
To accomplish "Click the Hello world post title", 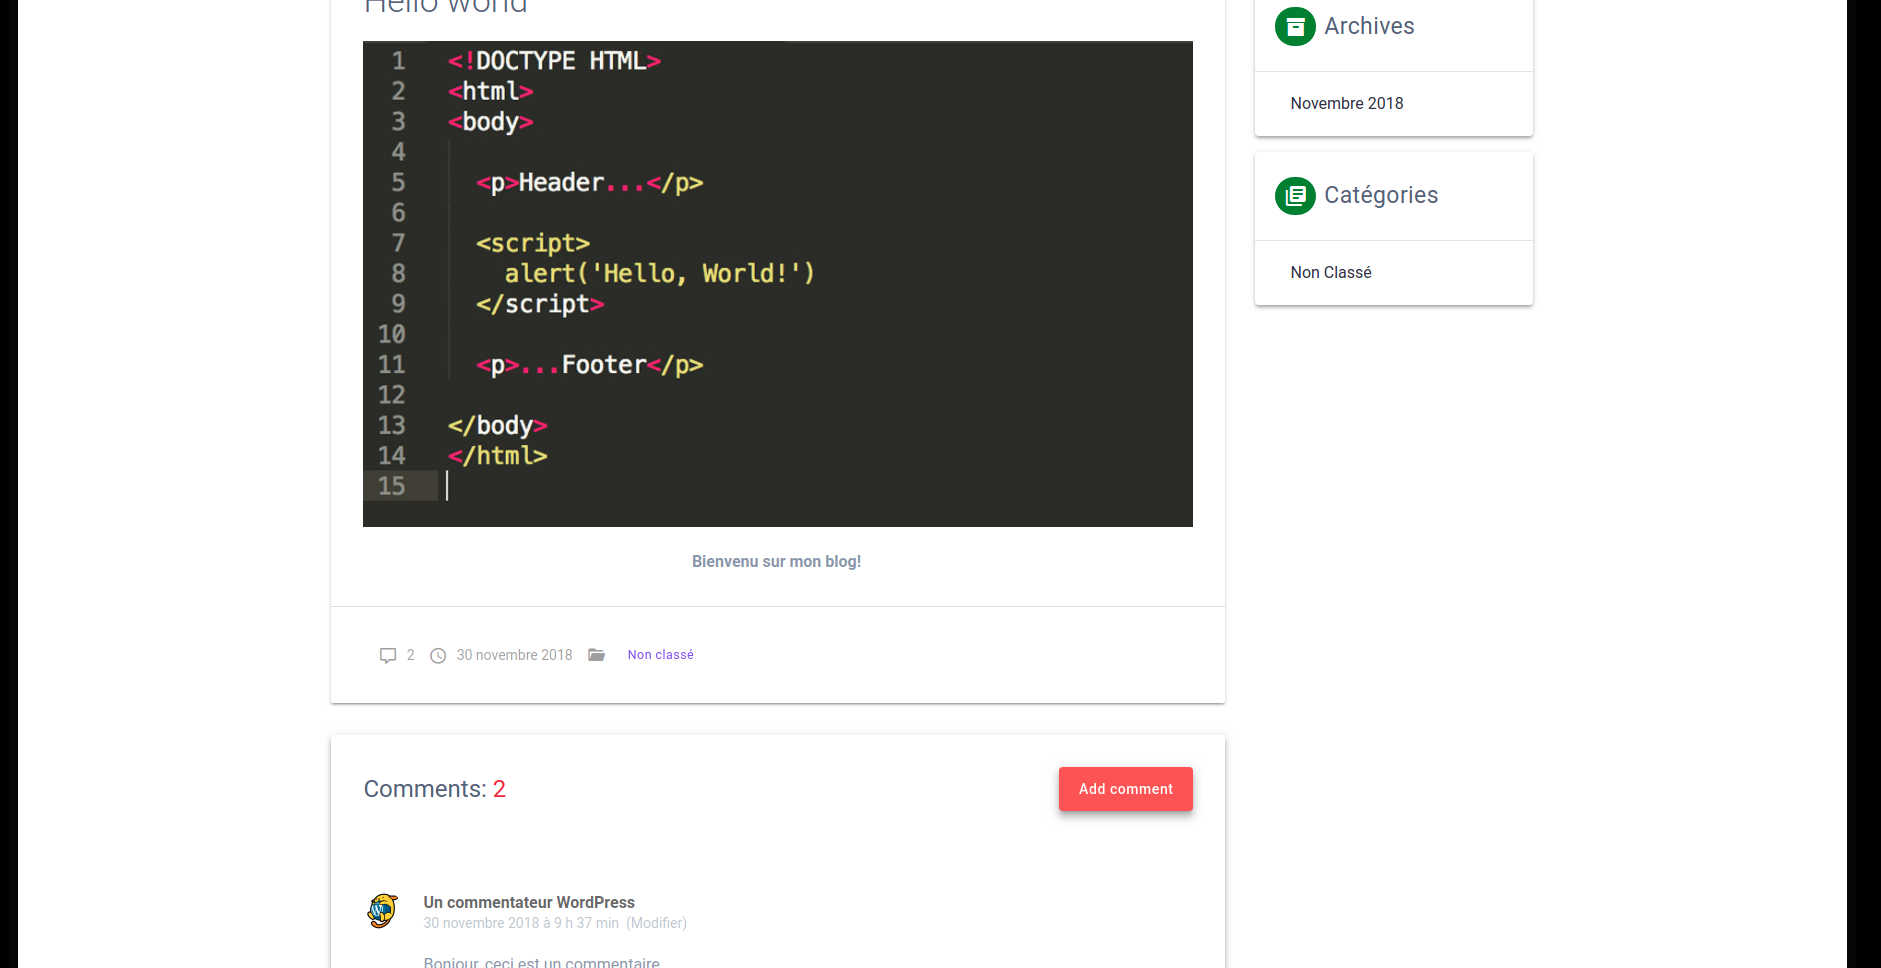I will click(445, 6).
